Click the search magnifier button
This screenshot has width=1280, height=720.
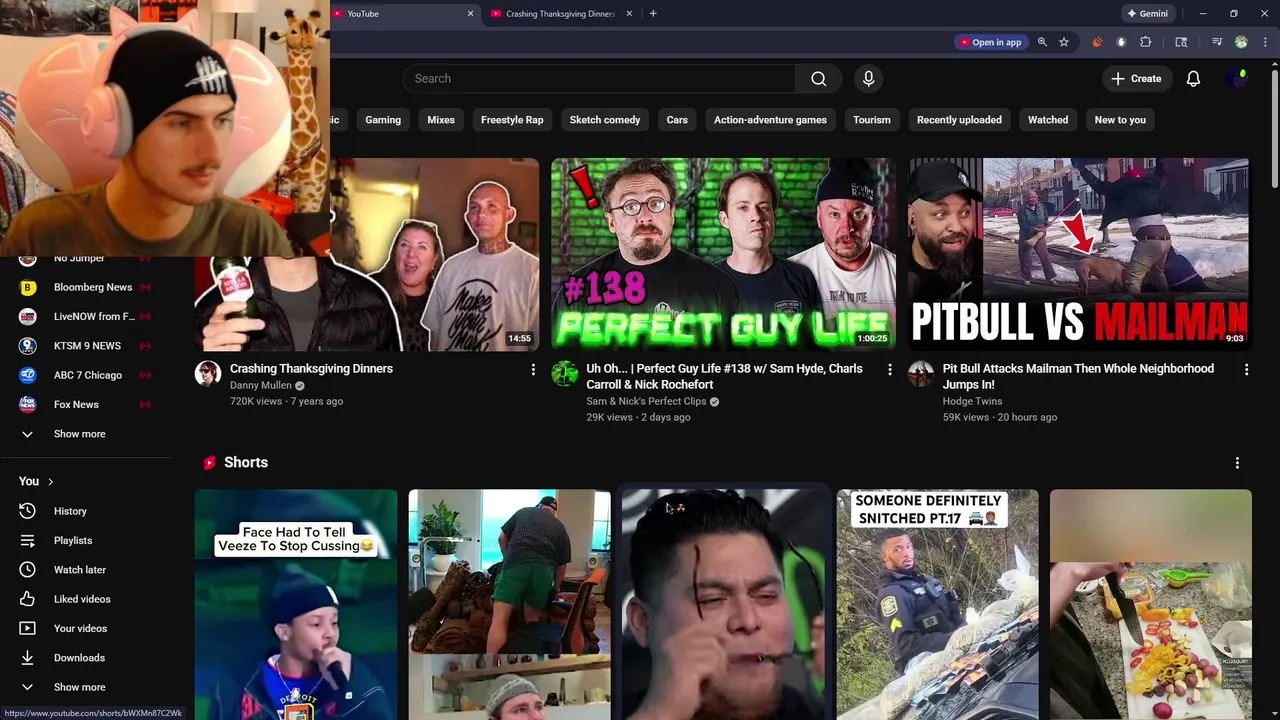[818, 78]
